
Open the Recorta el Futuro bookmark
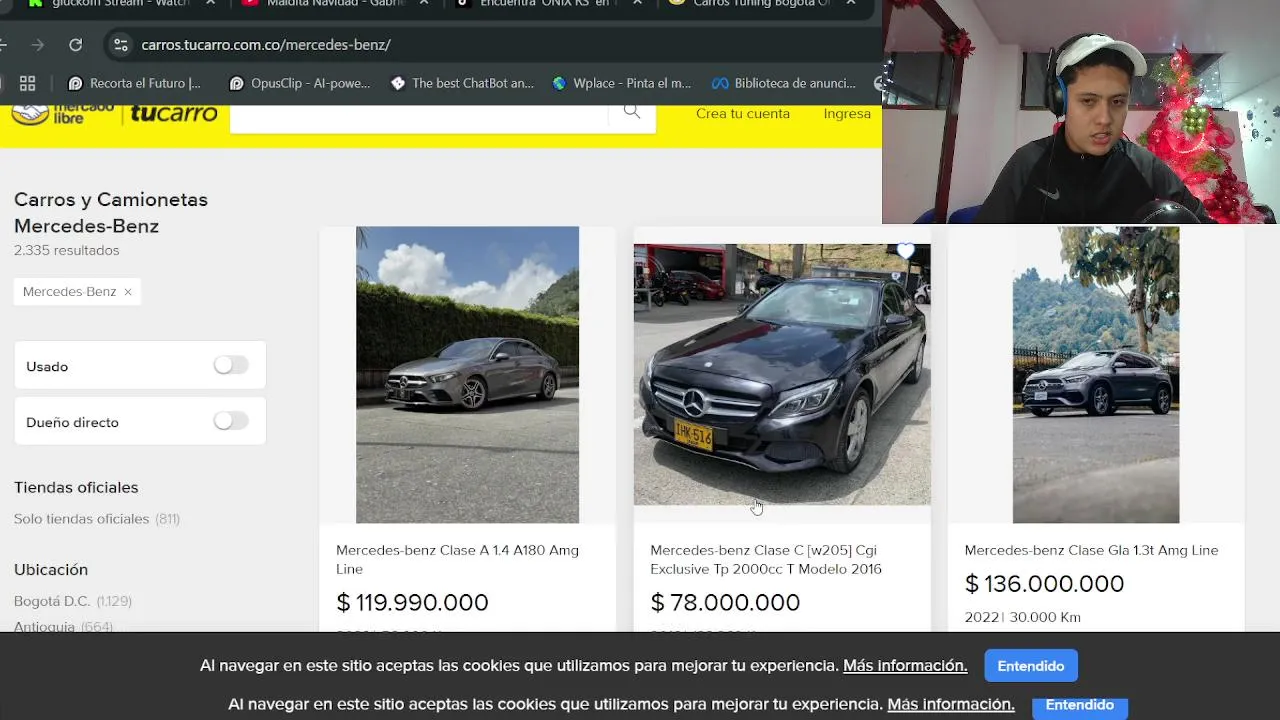tap(134, 83)
